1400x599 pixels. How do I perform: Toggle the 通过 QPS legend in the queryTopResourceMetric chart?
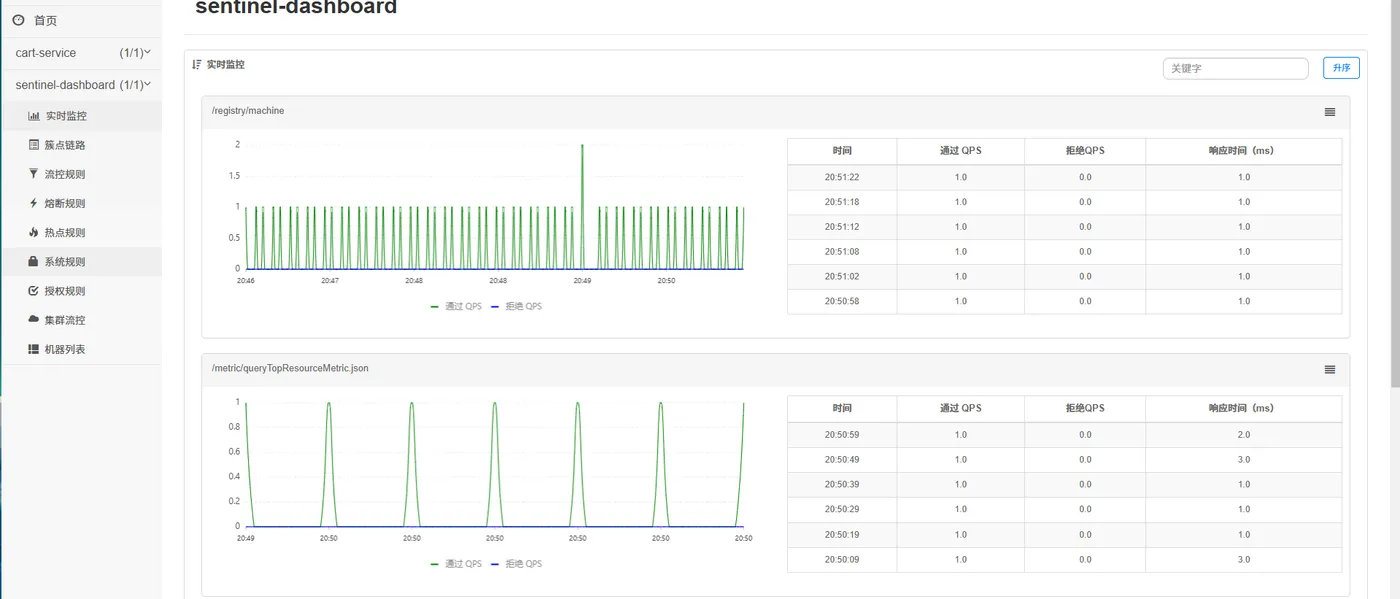pyautogui.click(x=456, y=564)
